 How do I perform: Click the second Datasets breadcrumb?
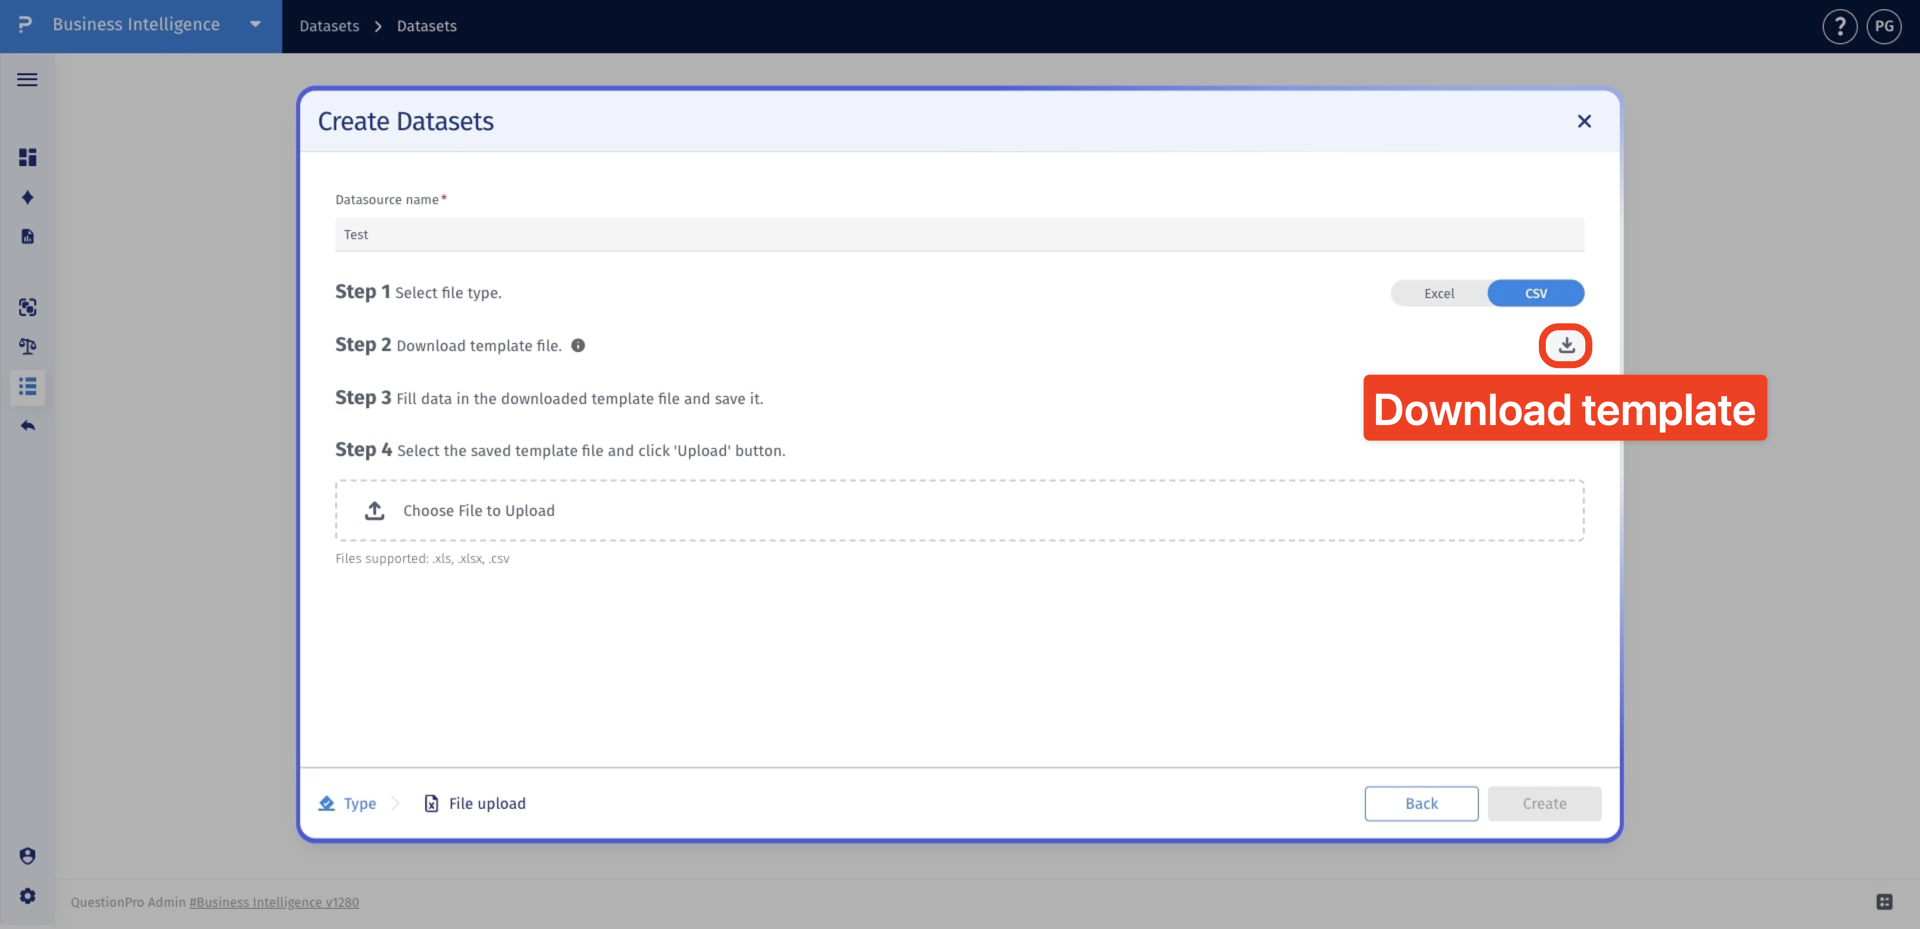tap(427, 26)
